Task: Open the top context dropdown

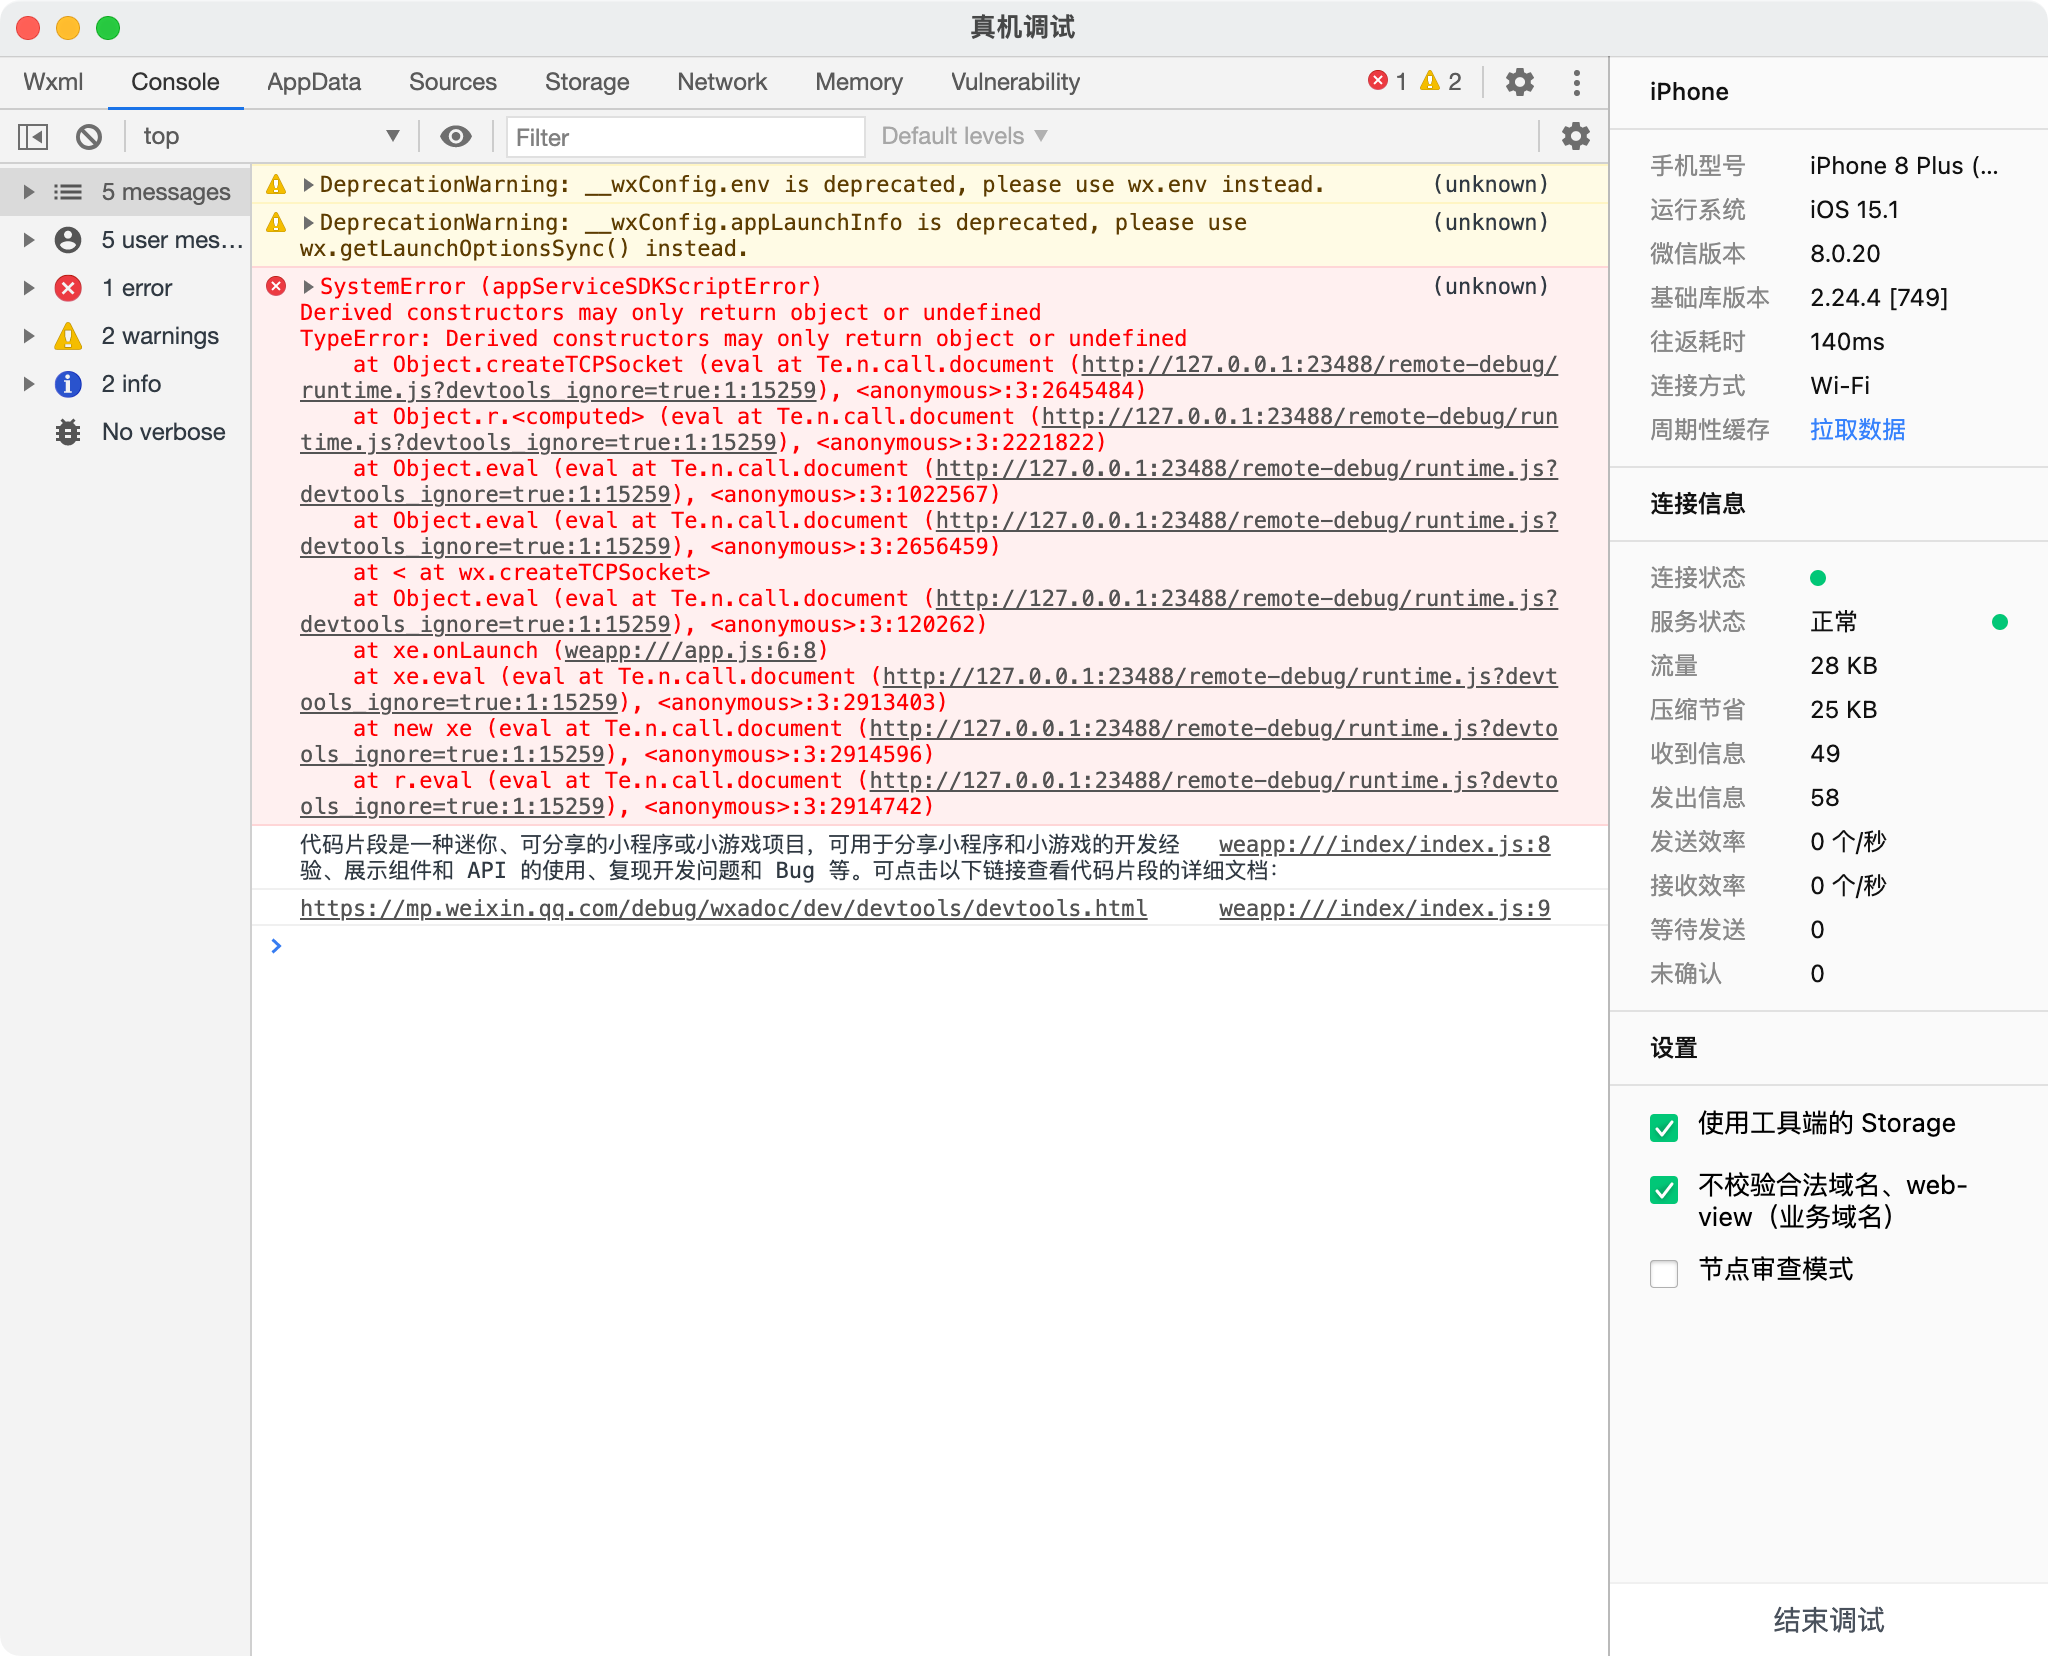Action: [x=270, y=136]
